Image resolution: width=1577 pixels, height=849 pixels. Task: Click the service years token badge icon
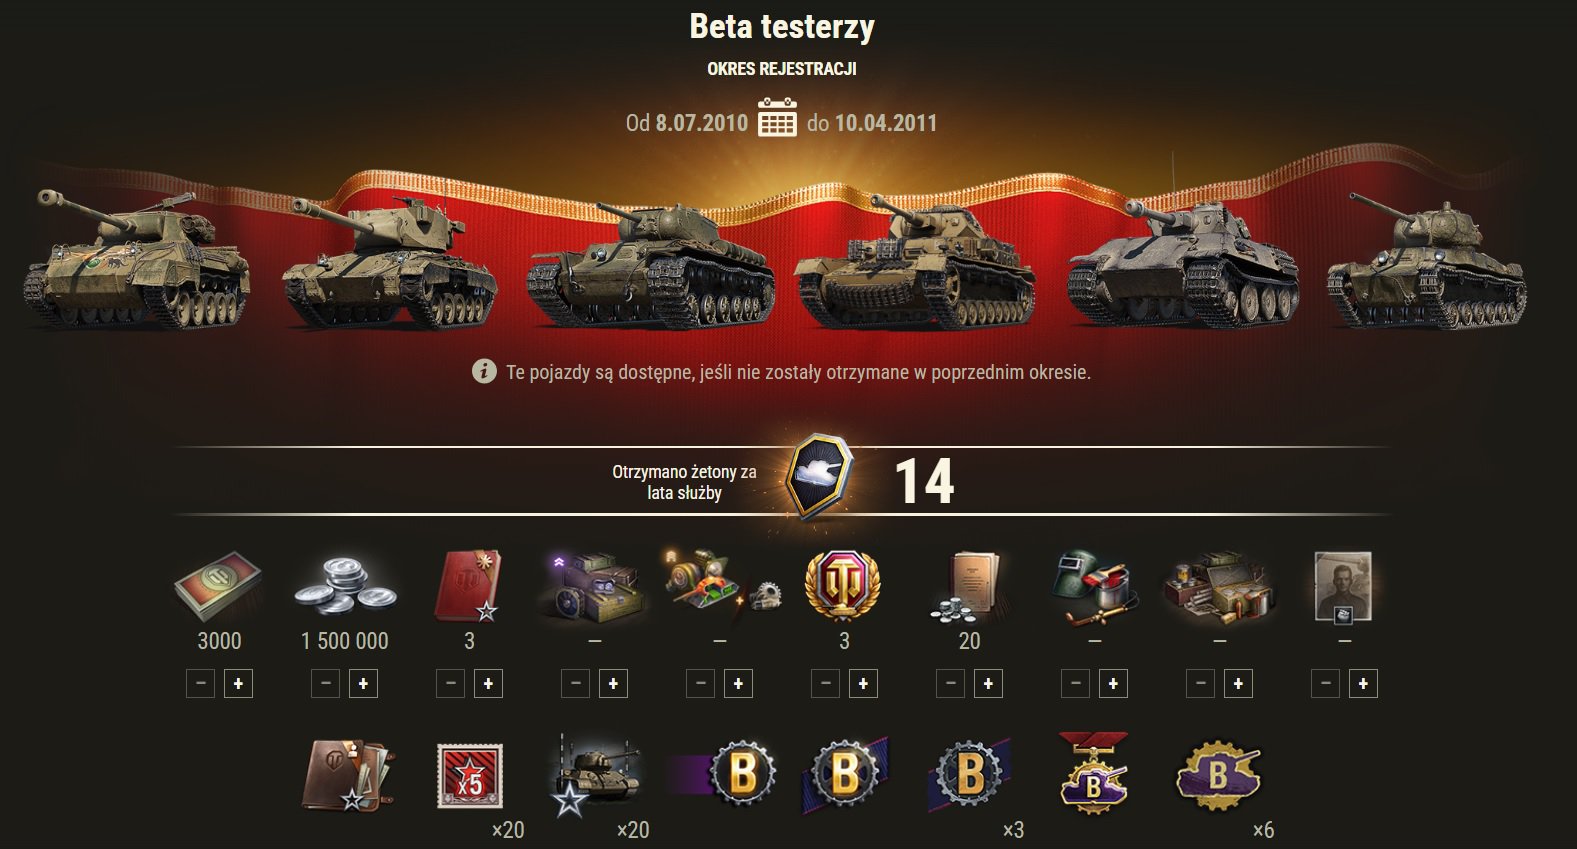coord(820,480)
